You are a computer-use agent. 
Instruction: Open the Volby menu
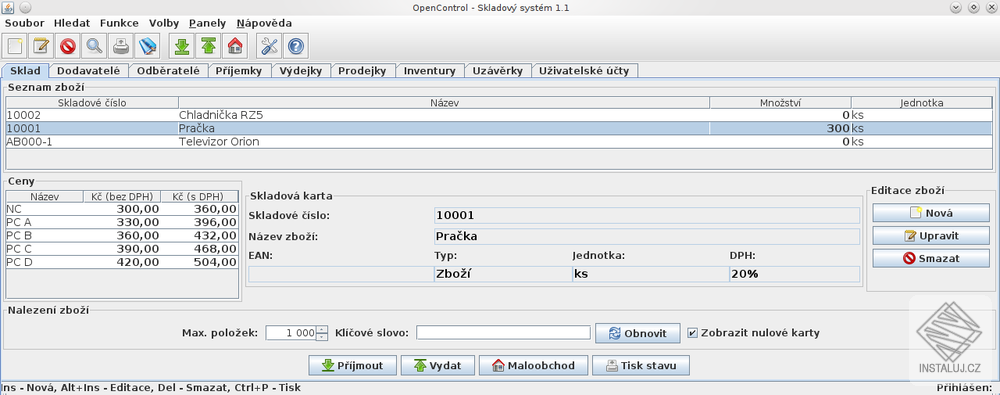coord(164,23)
